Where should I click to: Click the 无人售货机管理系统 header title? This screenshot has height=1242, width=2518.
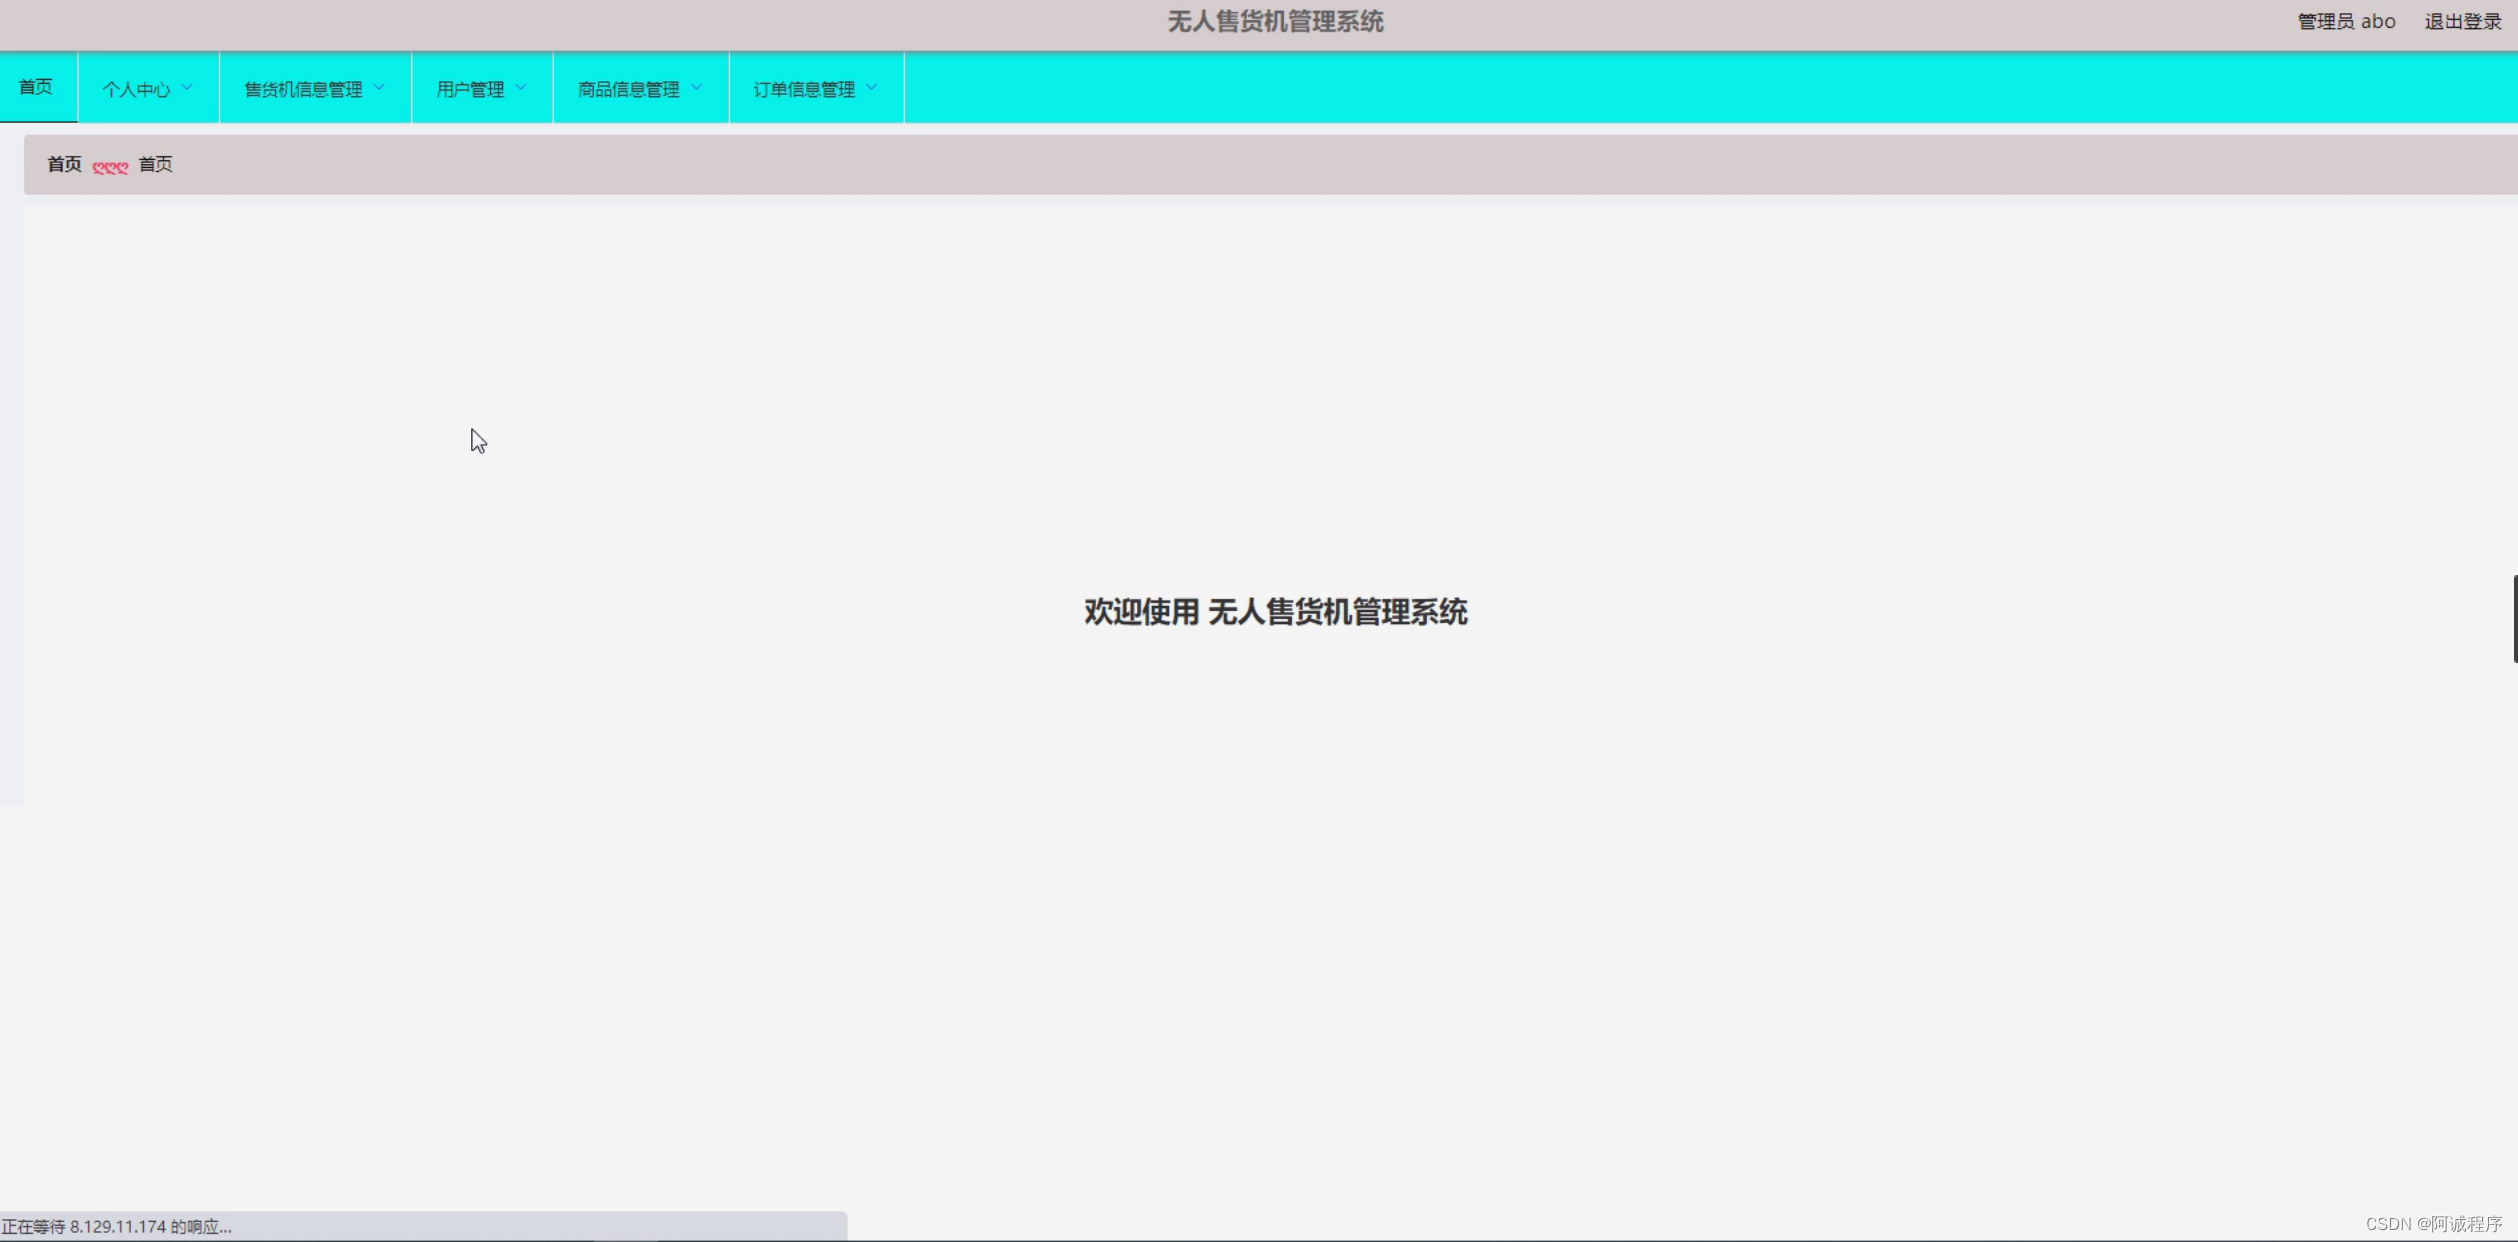click(1275, 22)
